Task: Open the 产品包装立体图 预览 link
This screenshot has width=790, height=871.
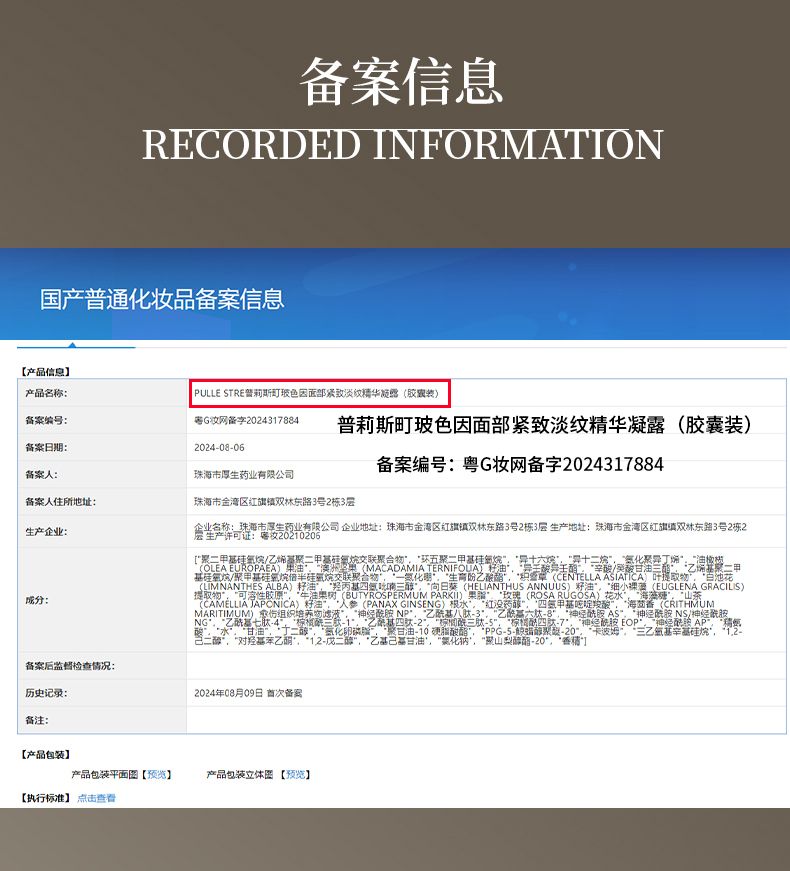Action: [x=296, y=774]
